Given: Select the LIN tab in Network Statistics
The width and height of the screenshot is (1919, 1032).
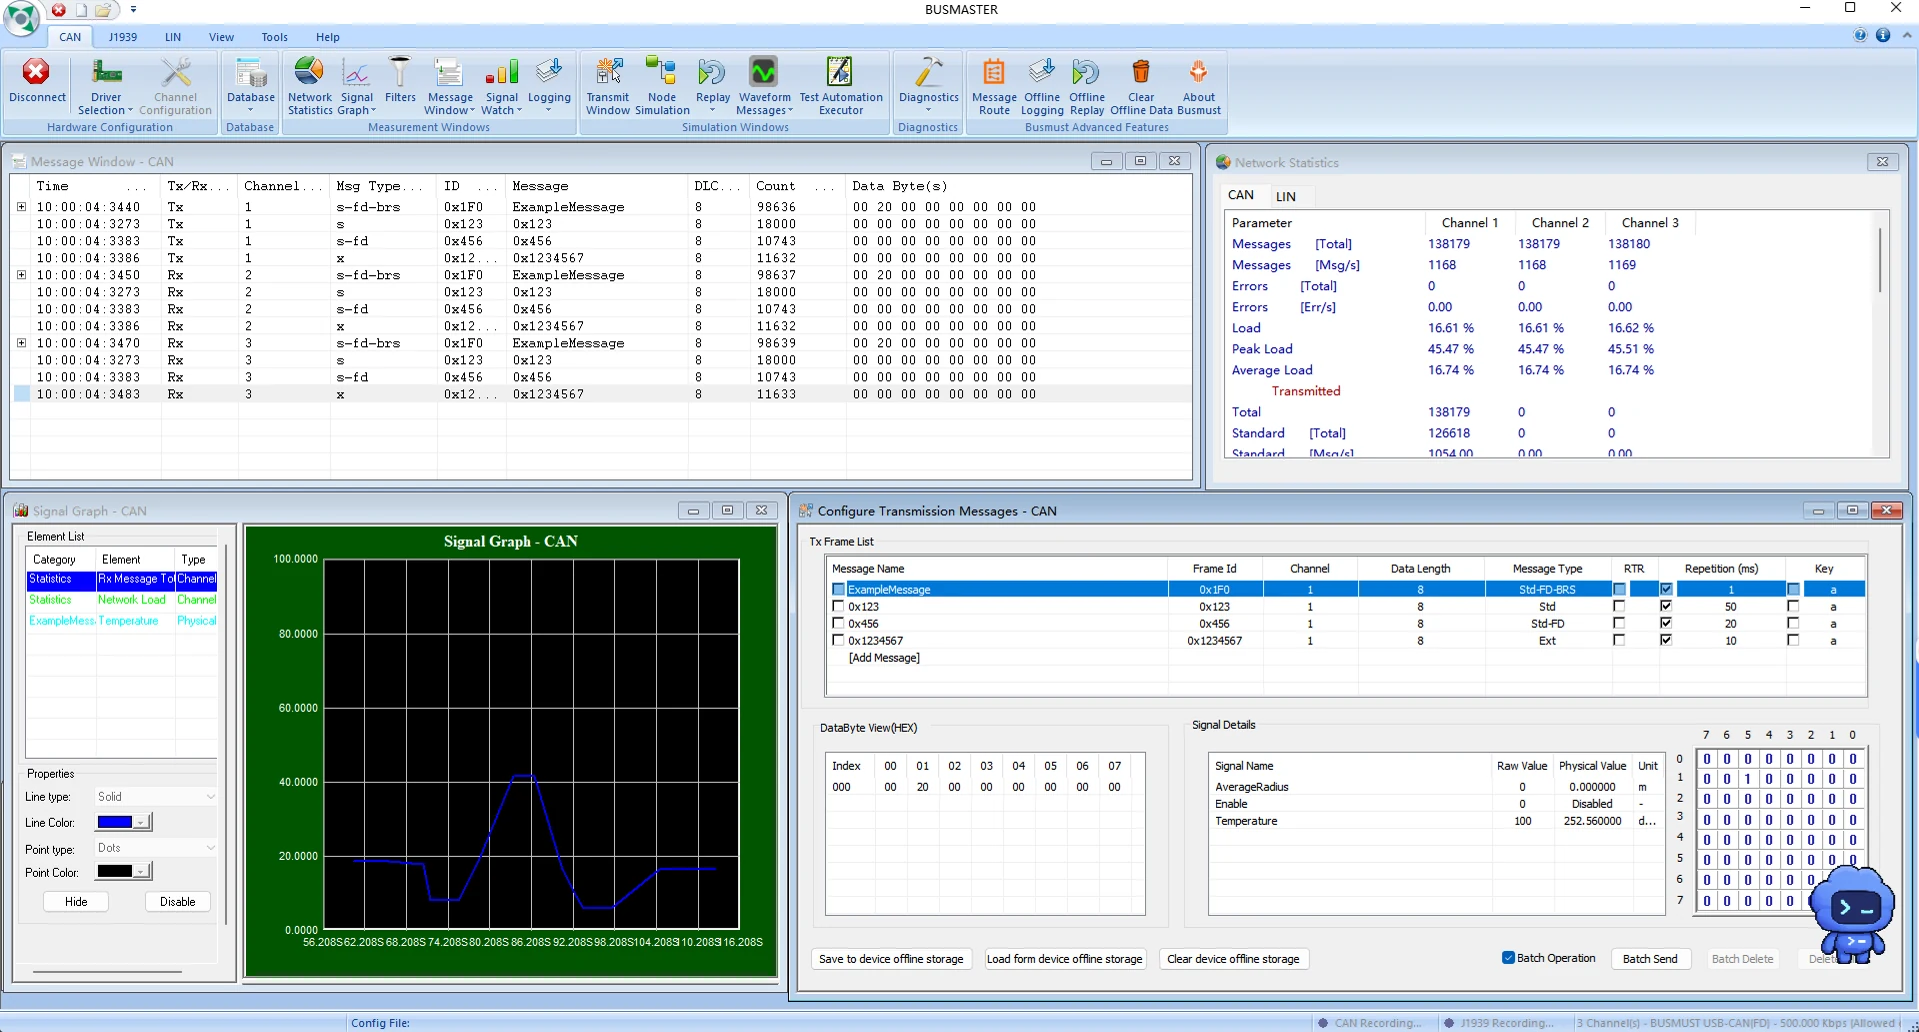Looking at the screenshot, I should pyautogui.click(x=1286, y=196).
